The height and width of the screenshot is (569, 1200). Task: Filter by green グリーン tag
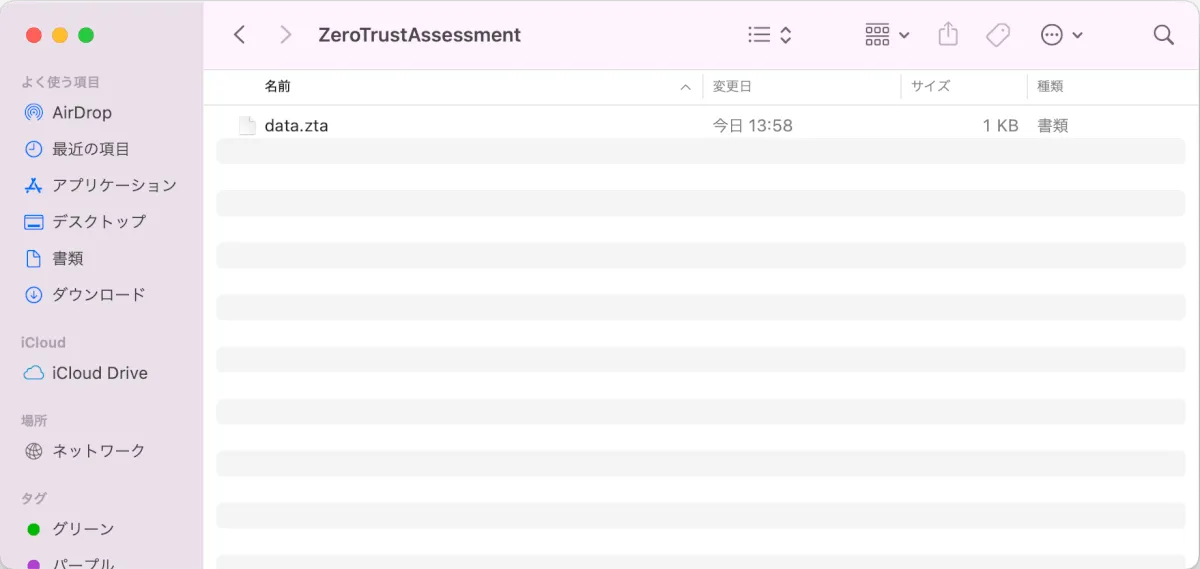pyautogui.click(x=83, y=529)
